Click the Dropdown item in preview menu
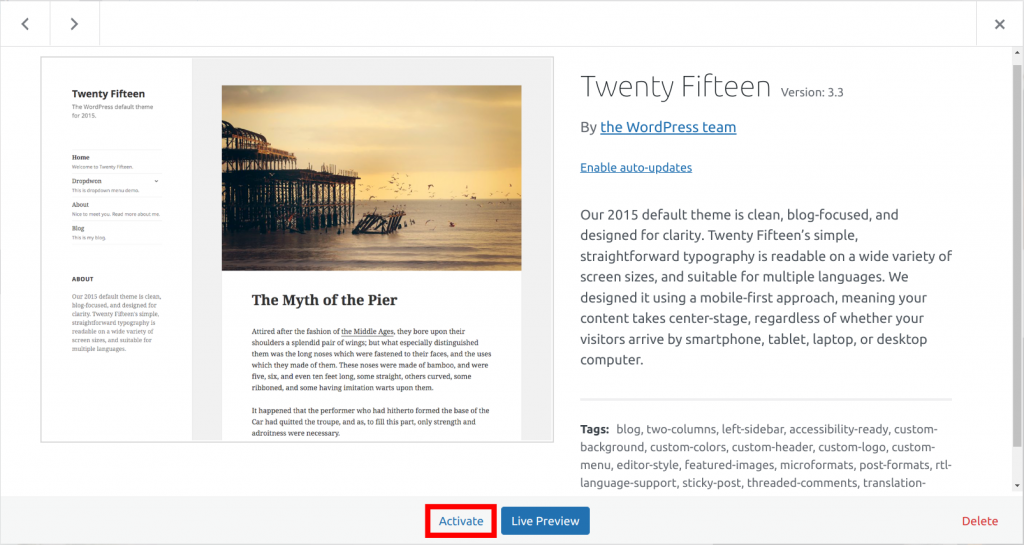 click(88, 181)
